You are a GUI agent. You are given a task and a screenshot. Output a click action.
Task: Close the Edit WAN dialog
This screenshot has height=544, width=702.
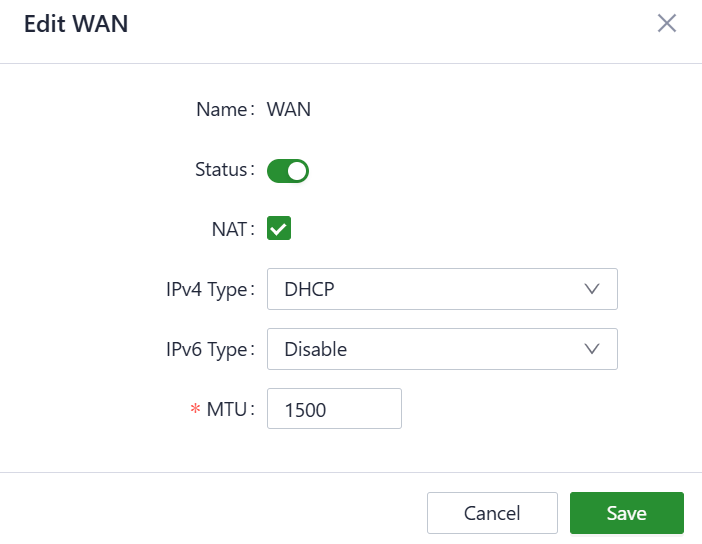click(667, 24)
